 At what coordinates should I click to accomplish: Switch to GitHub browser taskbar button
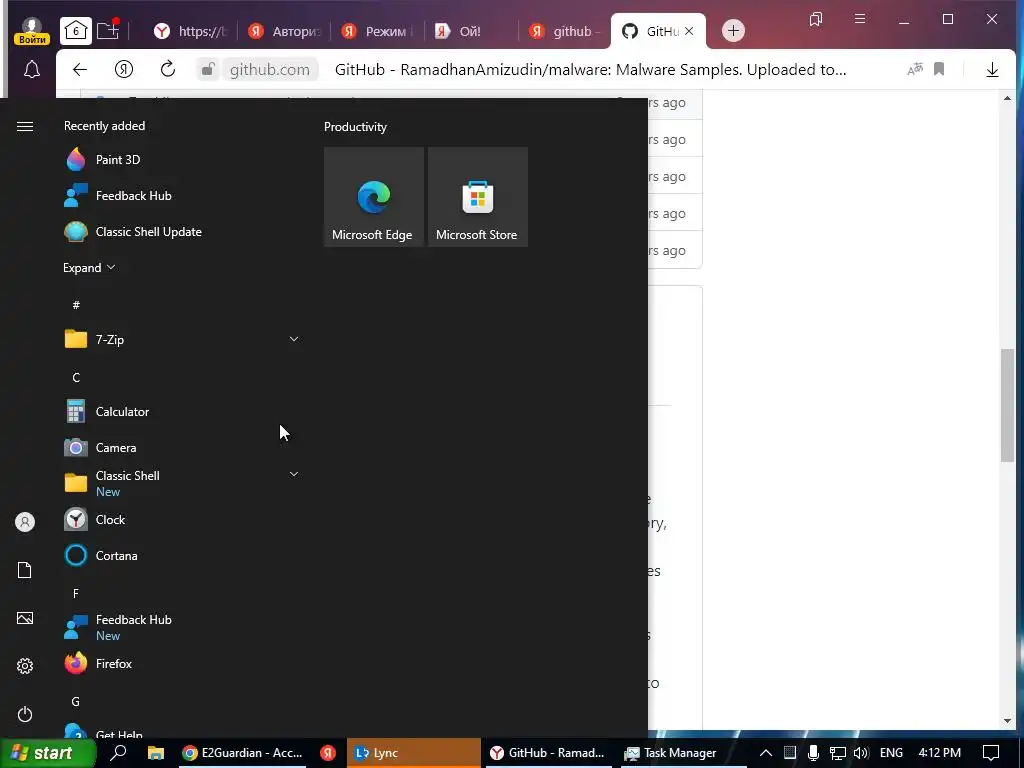(547, 753)
